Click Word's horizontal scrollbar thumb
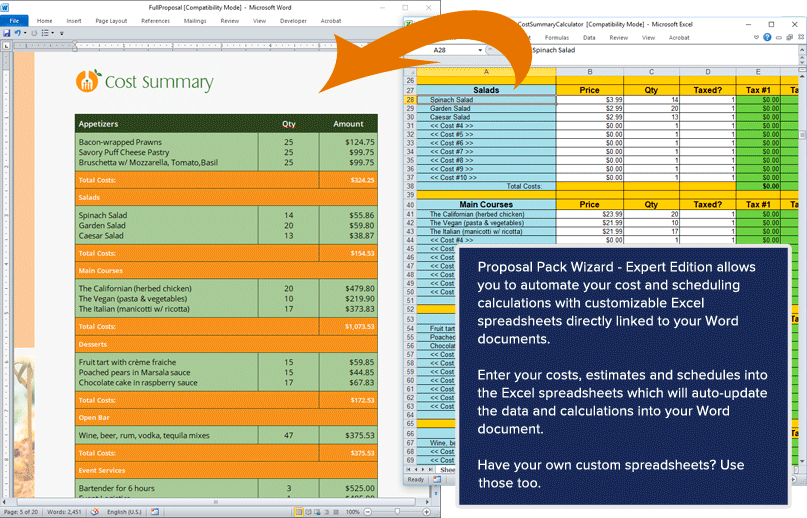 pos(216,502)
